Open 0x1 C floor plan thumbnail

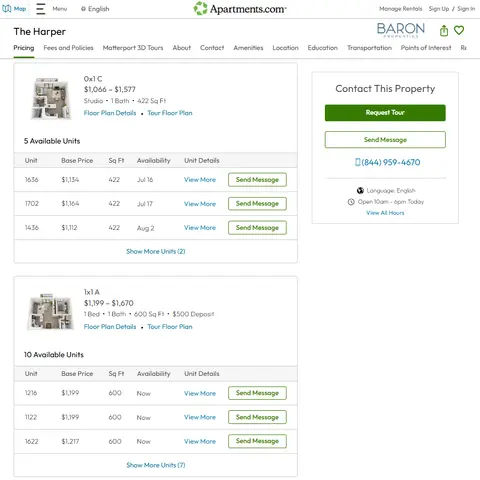51,98
